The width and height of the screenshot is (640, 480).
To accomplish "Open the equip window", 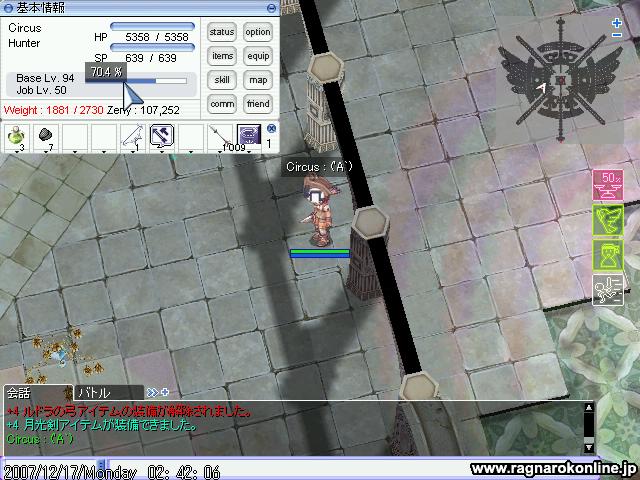I will (x=258, y=56).
